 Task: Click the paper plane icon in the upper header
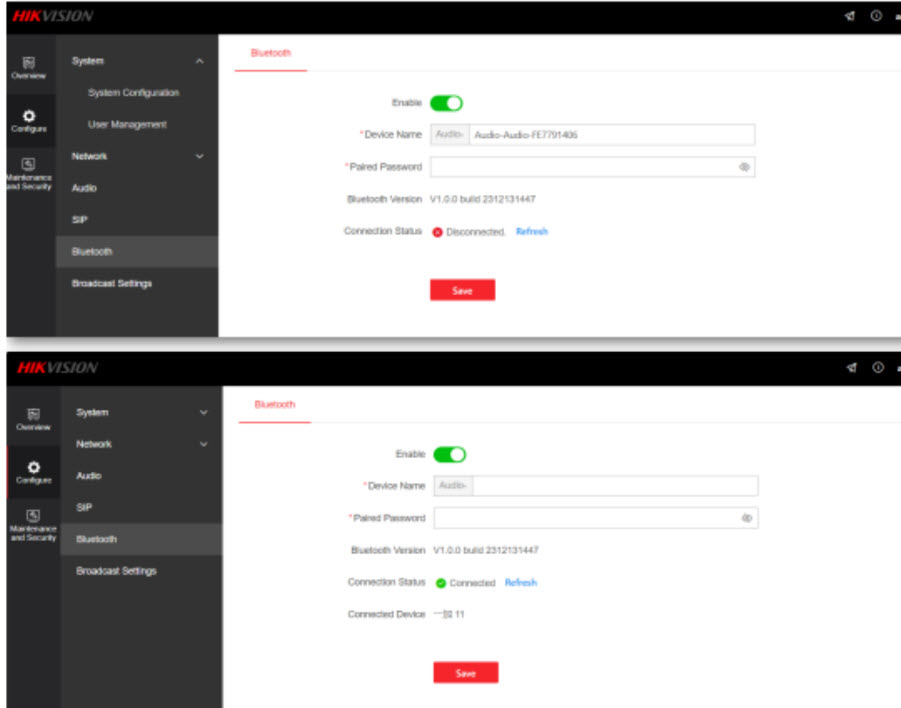point(849,16)
